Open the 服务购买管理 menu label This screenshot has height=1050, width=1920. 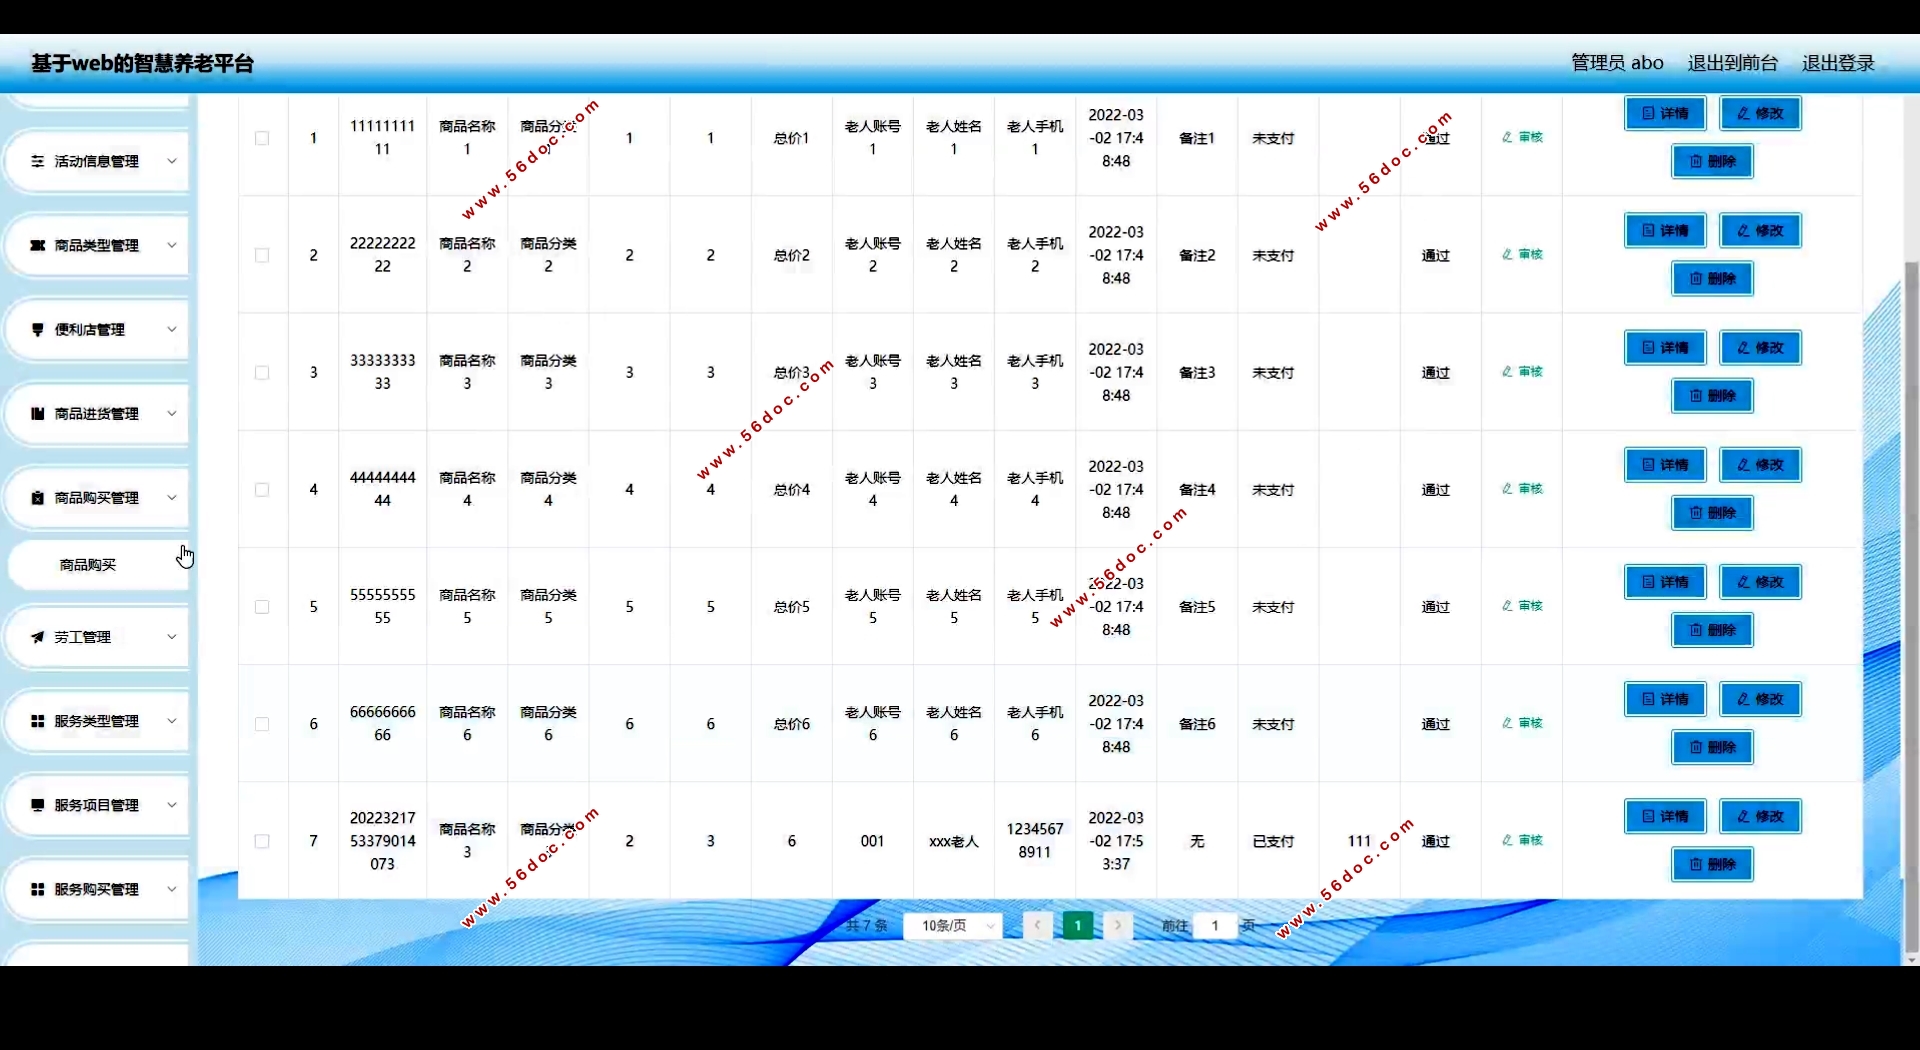tap(97, 889)
